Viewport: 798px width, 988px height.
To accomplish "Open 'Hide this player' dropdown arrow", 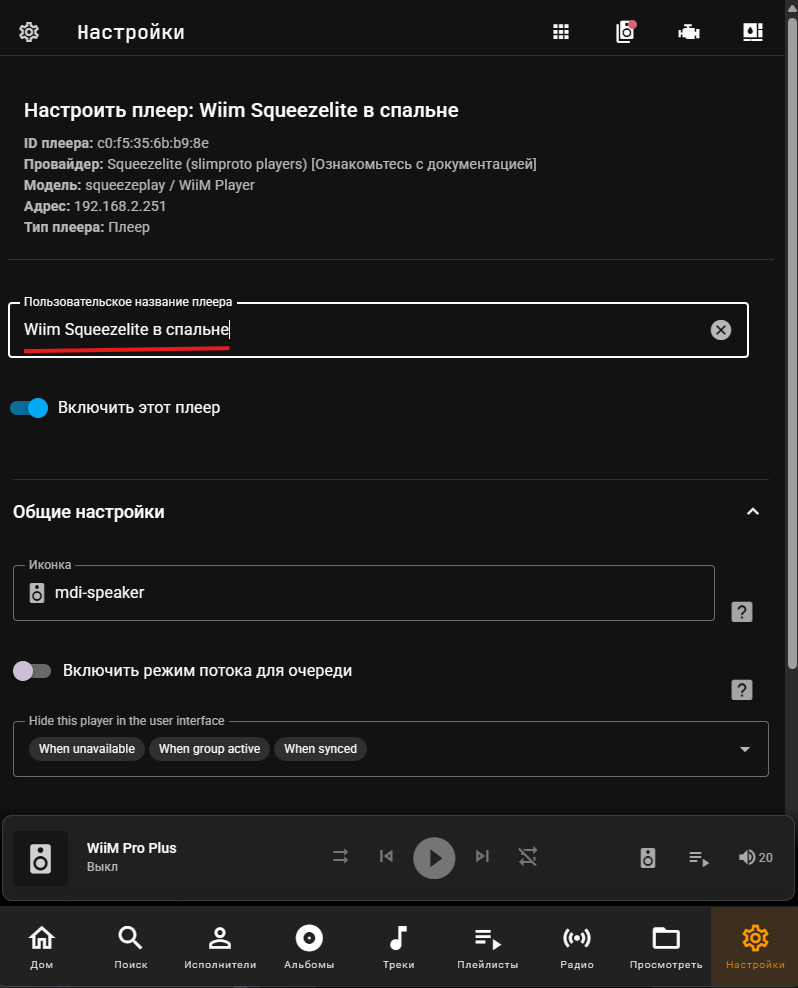I will (x=744, y=749).
